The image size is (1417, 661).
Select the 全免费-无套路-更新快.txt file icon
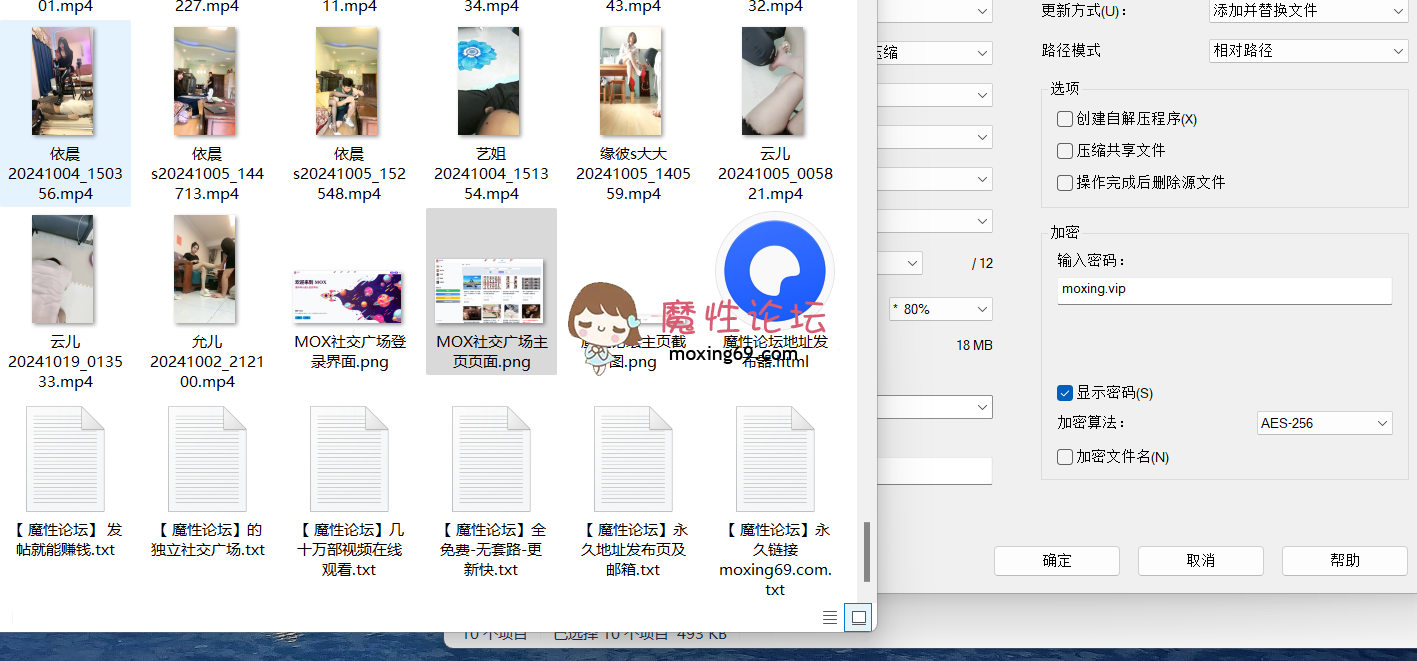coord(491,459)
